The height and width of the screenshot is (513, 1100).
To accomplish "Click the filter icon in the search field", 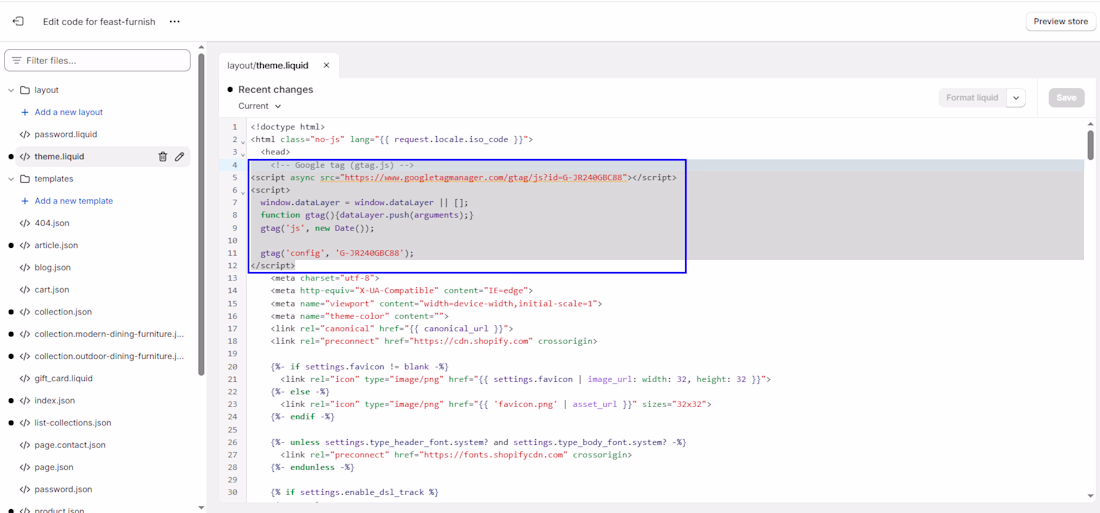I will [17, 61].
